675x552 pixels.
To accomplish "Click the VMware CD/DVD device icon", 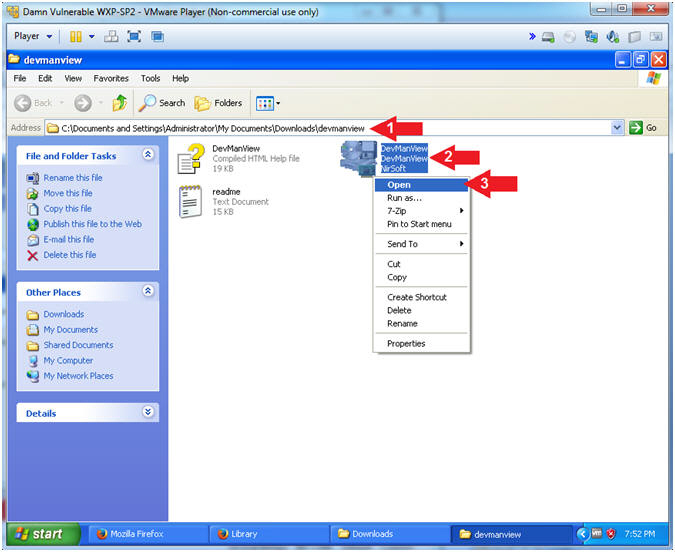I will pyautogui.click(x=569, y=37).
